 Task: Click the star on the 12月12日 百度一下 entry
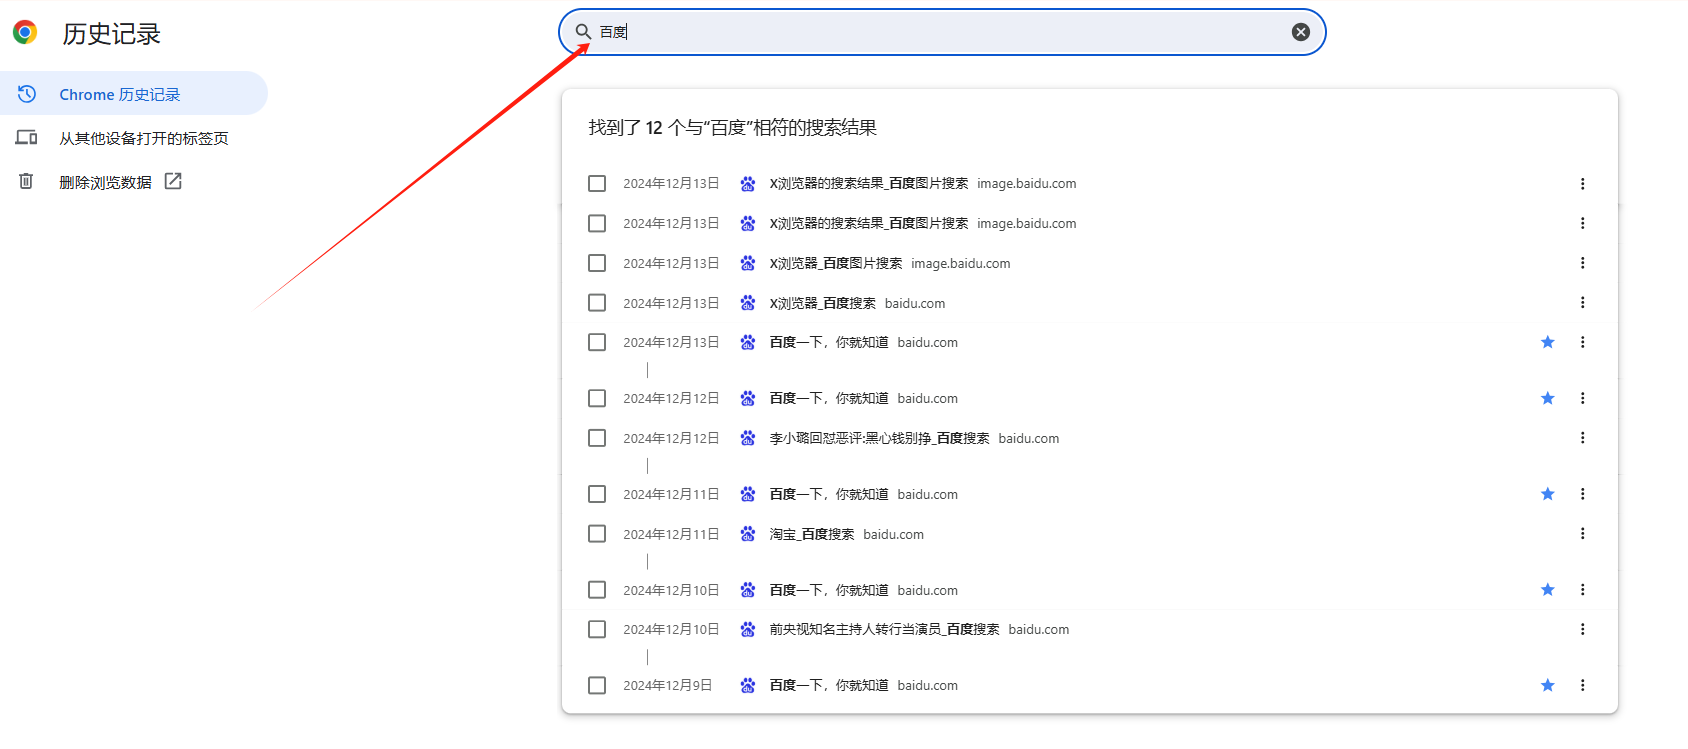click(1548, 398)
